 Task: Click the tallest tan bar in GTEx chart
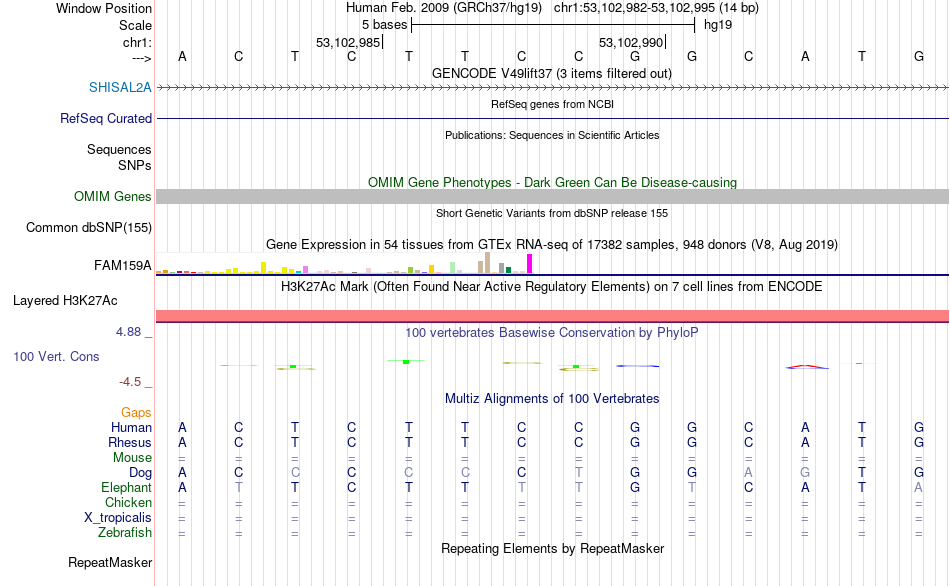(x=487, y=263)
